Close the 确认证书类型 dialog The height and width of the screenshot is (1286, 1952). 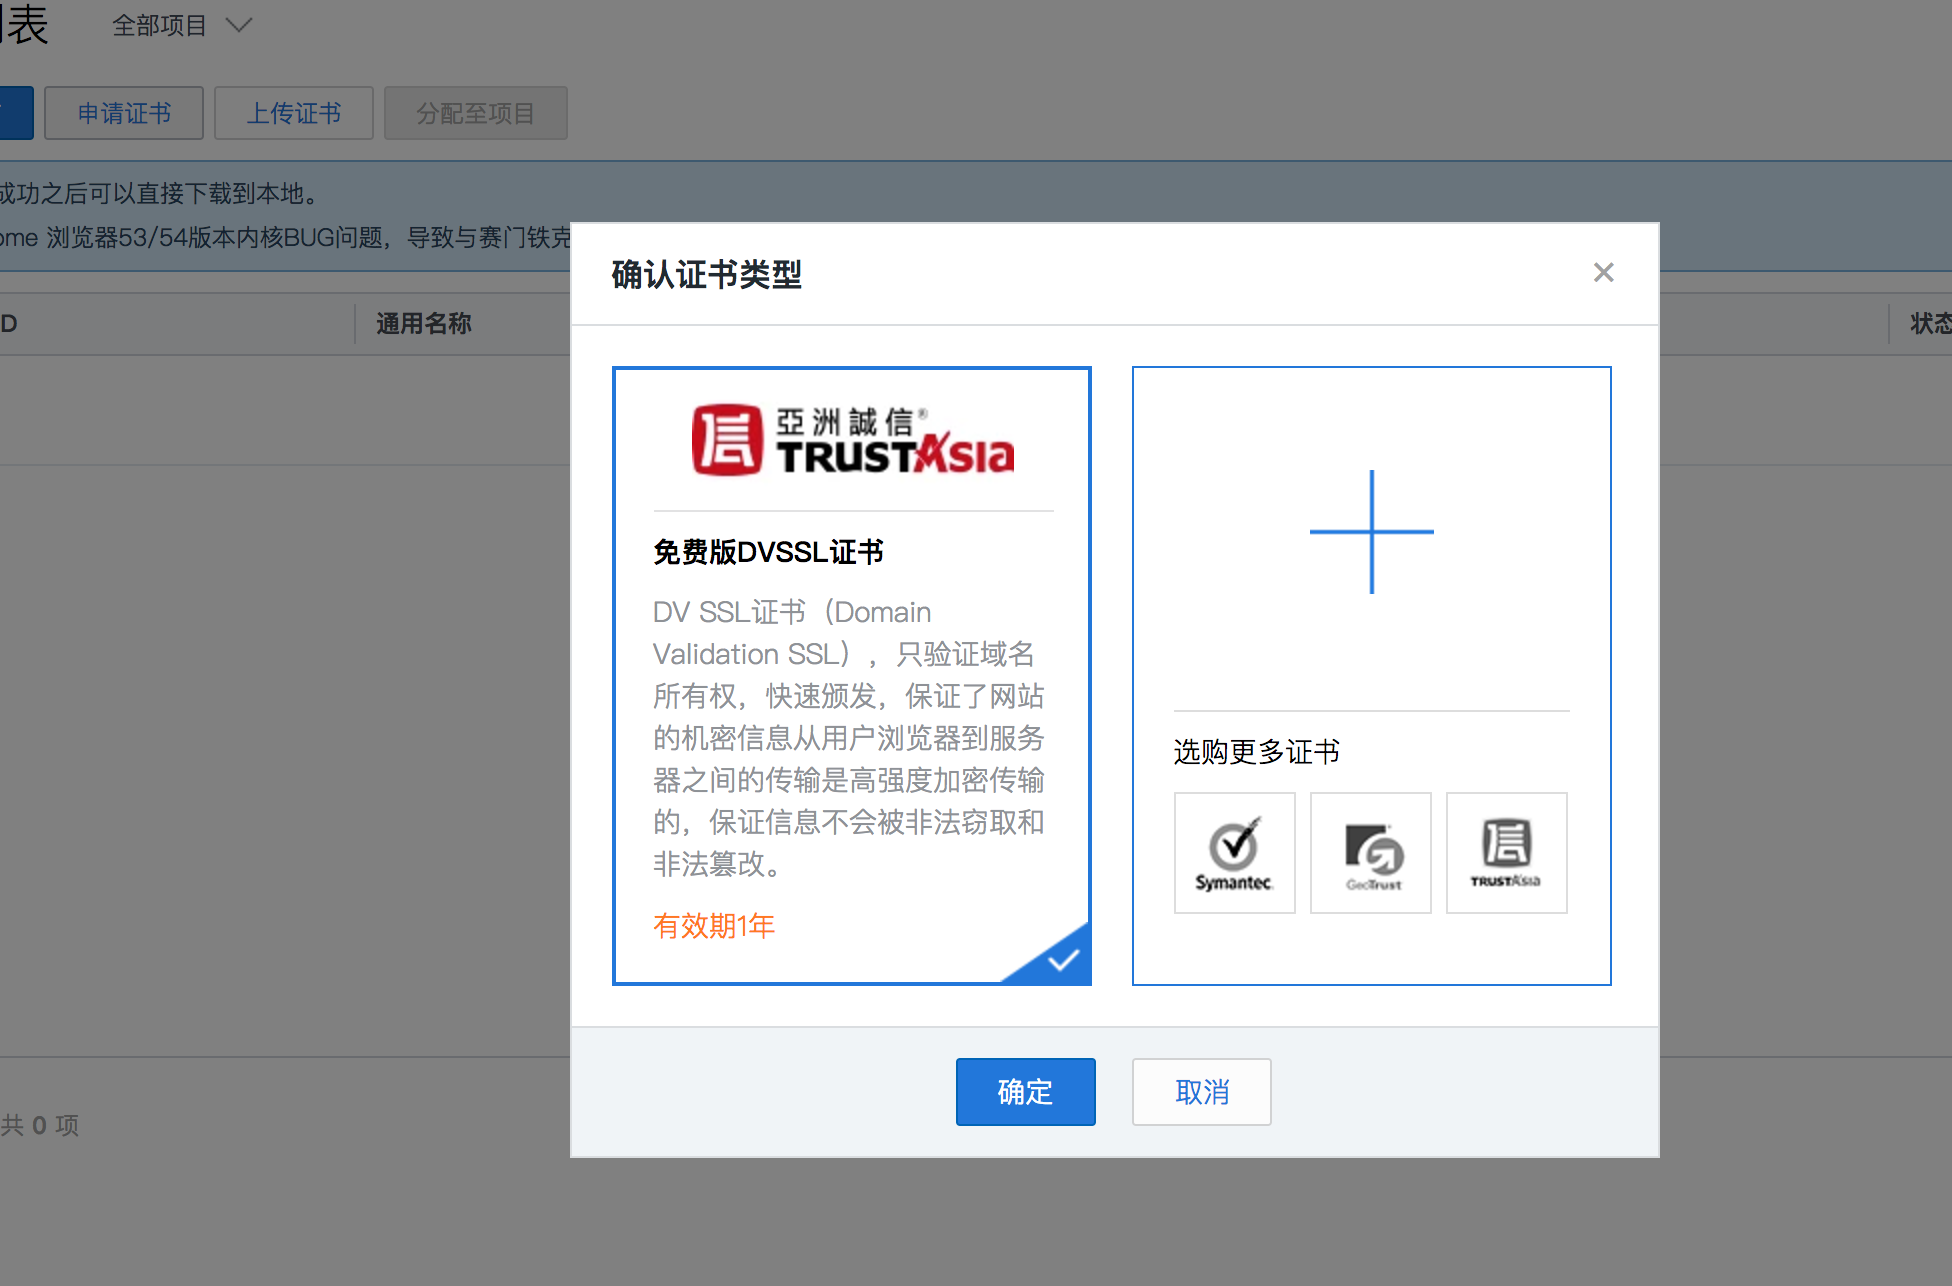1603,272
